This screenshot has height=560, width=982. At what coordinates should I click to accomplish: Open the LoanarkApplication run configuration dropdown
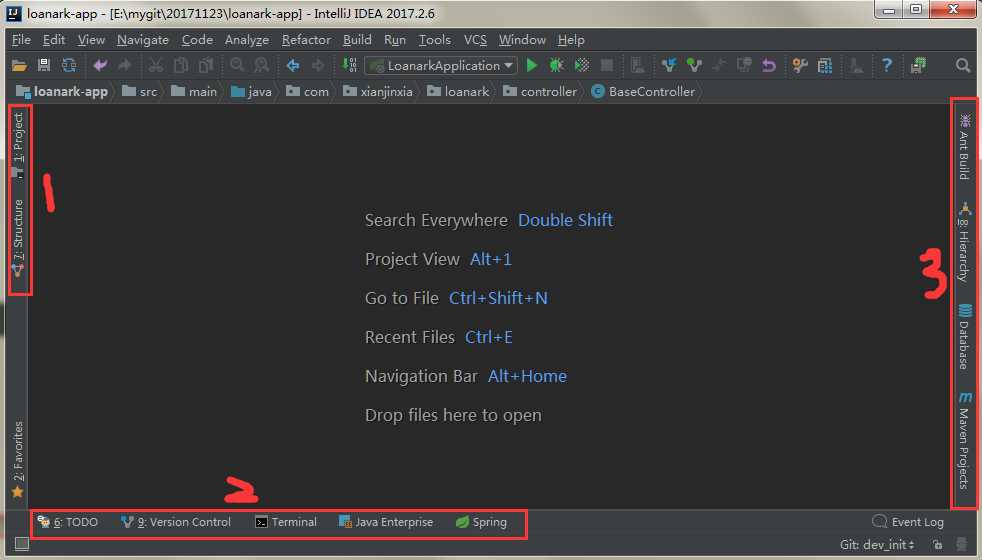pos(442,65)
